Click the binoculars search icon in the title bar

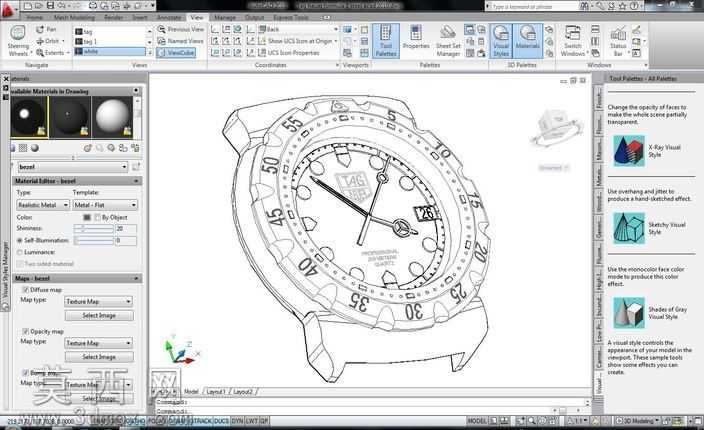[584, 6]
